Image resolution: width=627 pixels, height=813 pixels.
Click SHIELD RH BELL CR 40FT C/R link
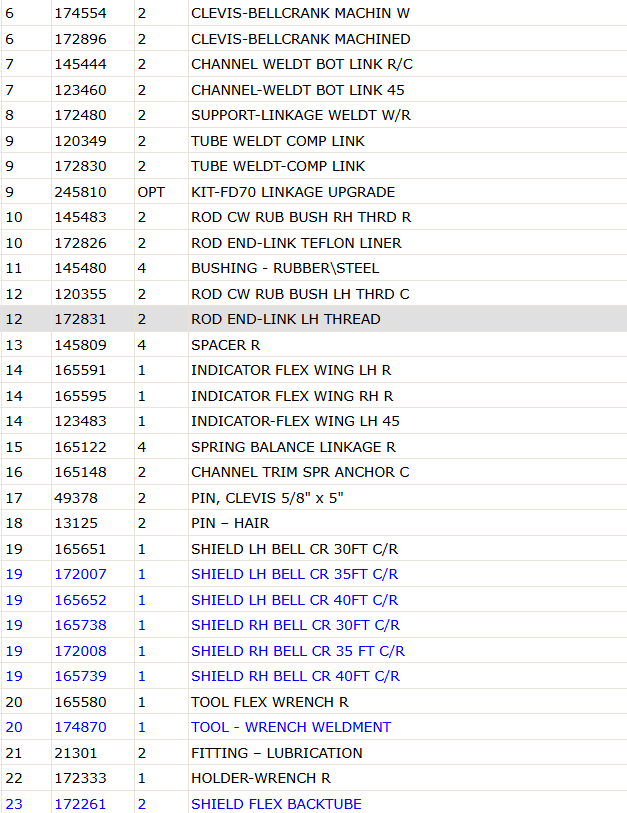pos(295,676)
